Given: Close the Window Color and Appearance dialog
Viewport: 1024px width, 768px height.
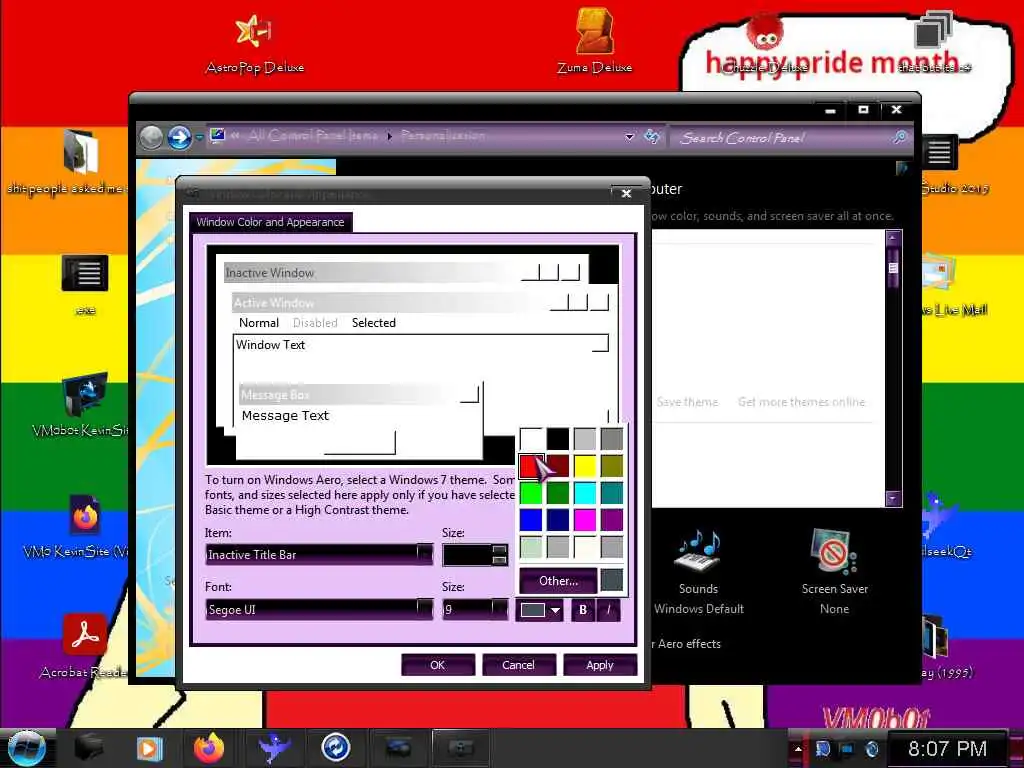Looking at the screenshot, I should pos(626,193).
